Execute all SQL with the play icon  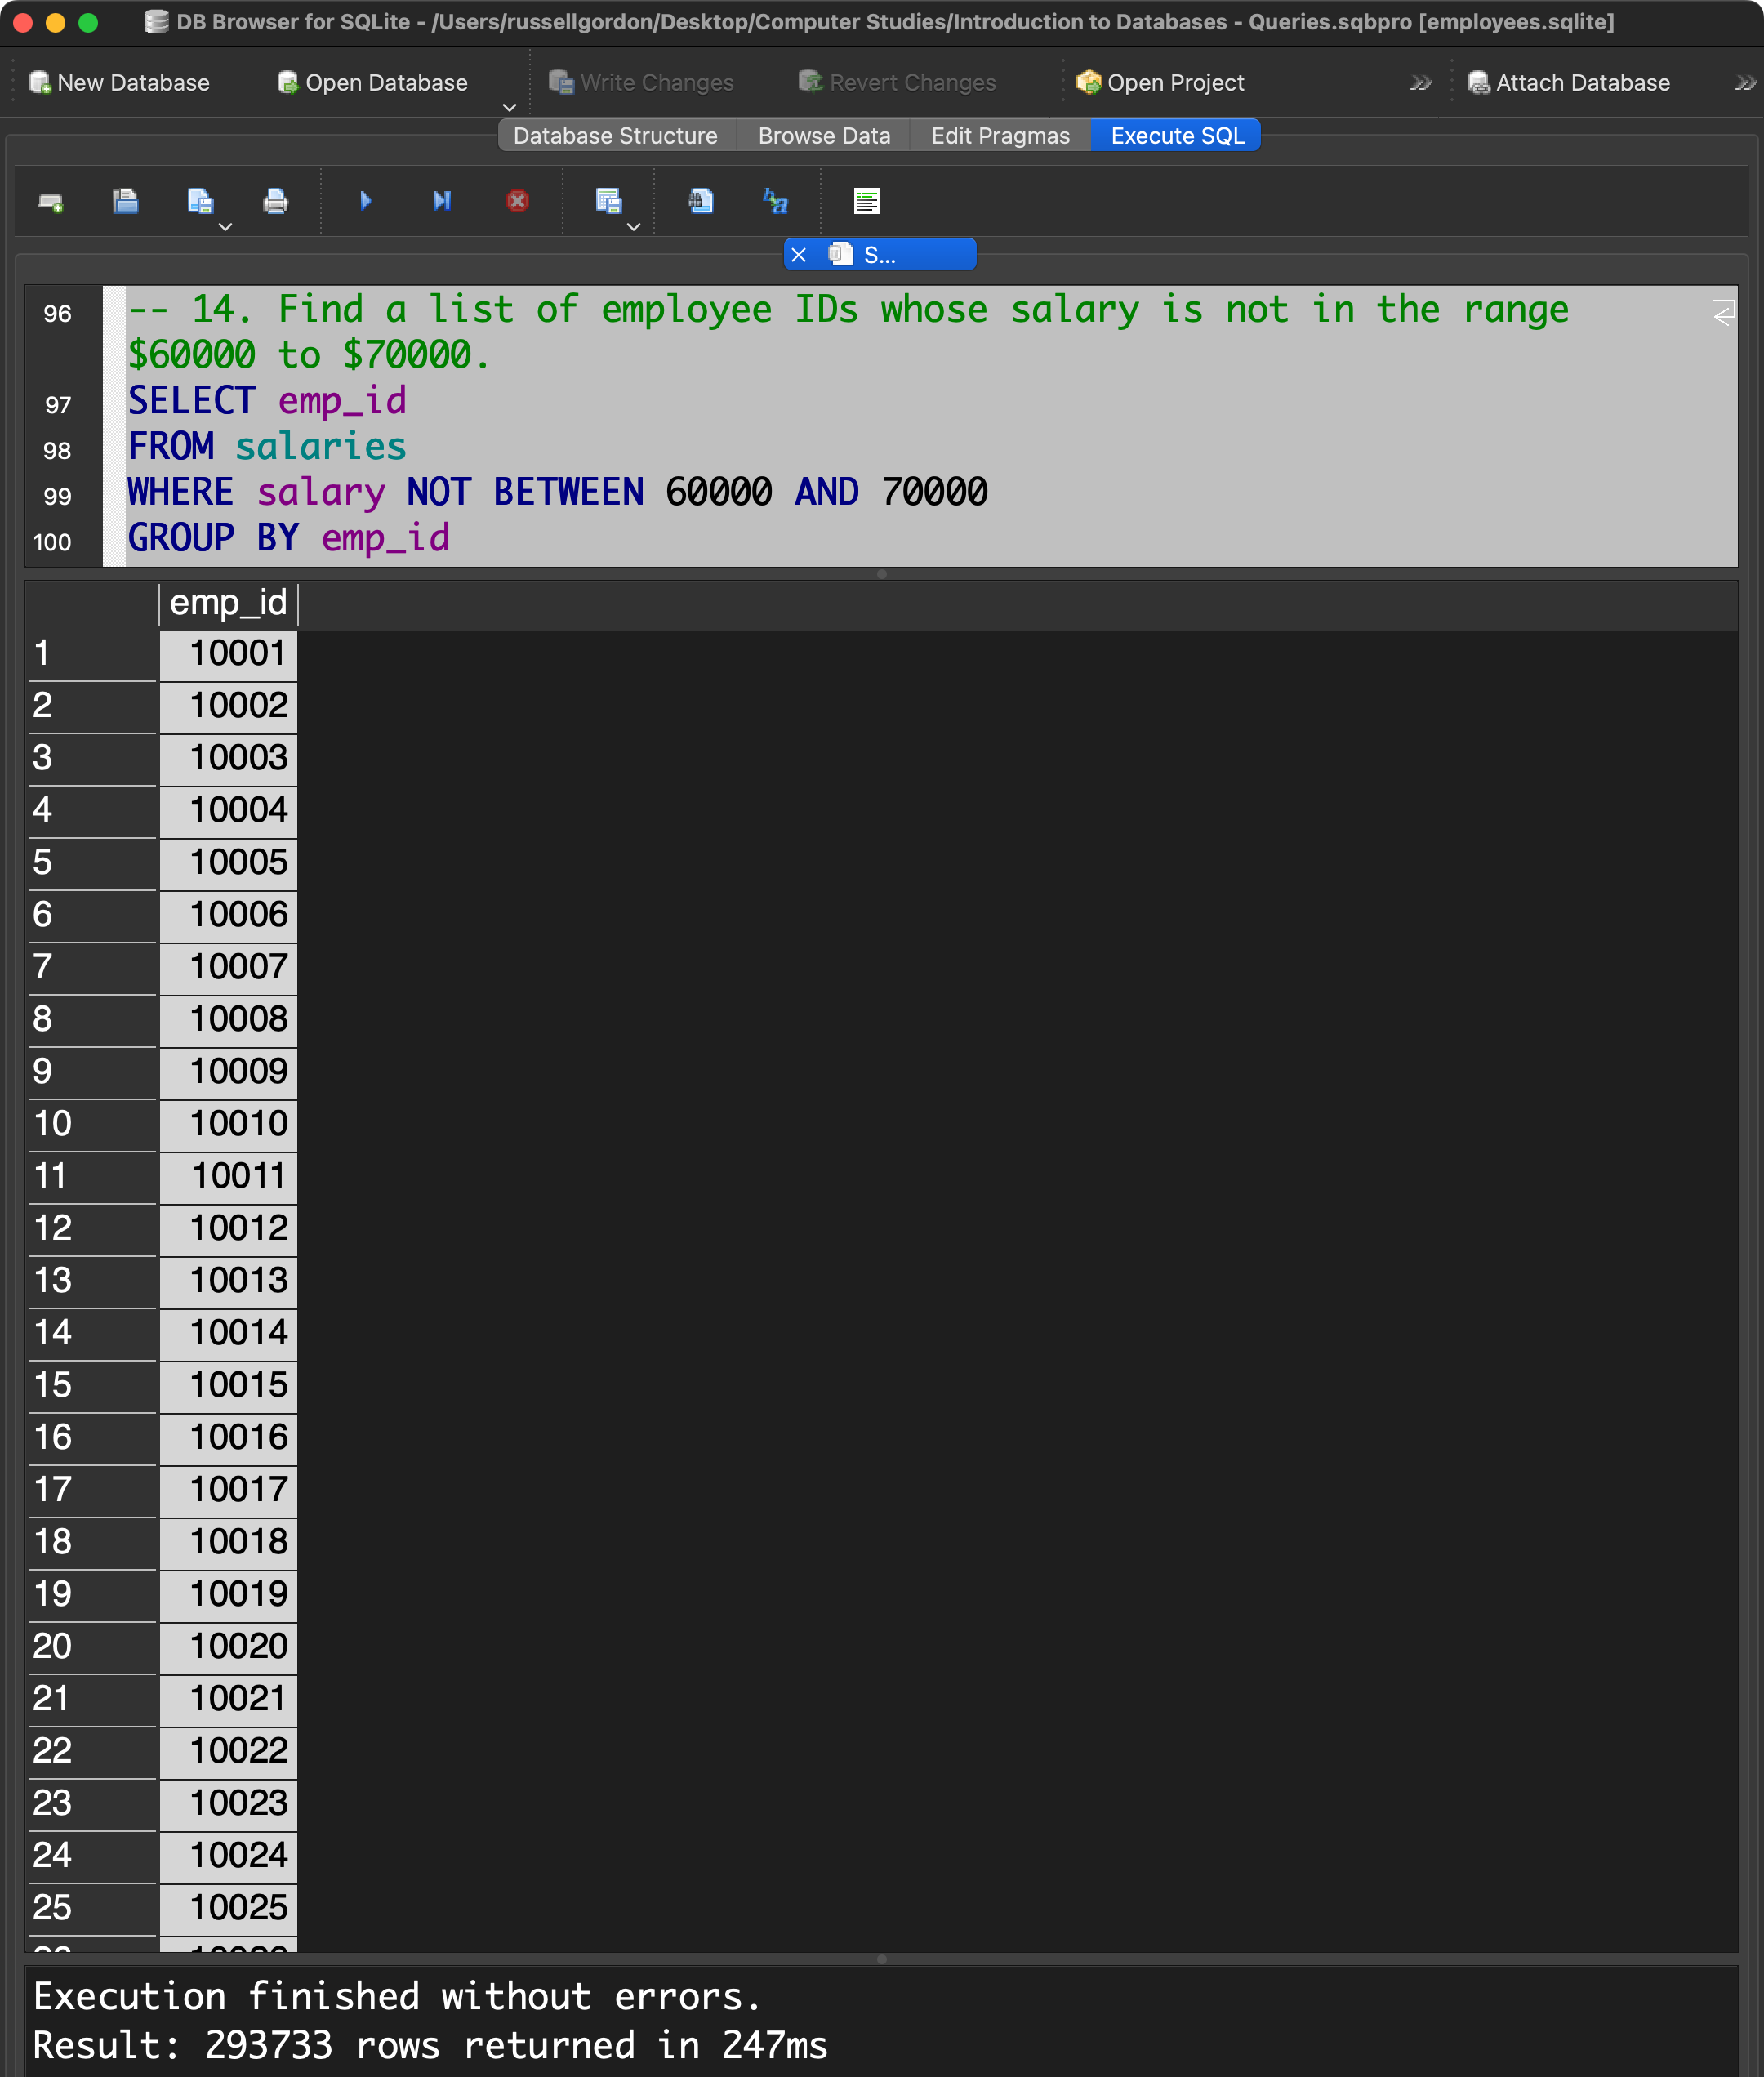pyautogui.click(x=366, y=202)
